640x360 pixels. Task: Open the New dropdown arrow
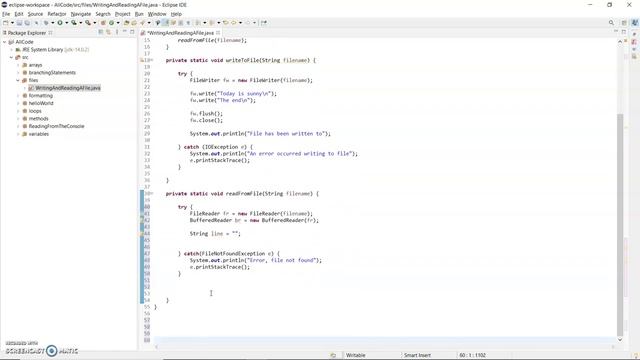point(12,23)
